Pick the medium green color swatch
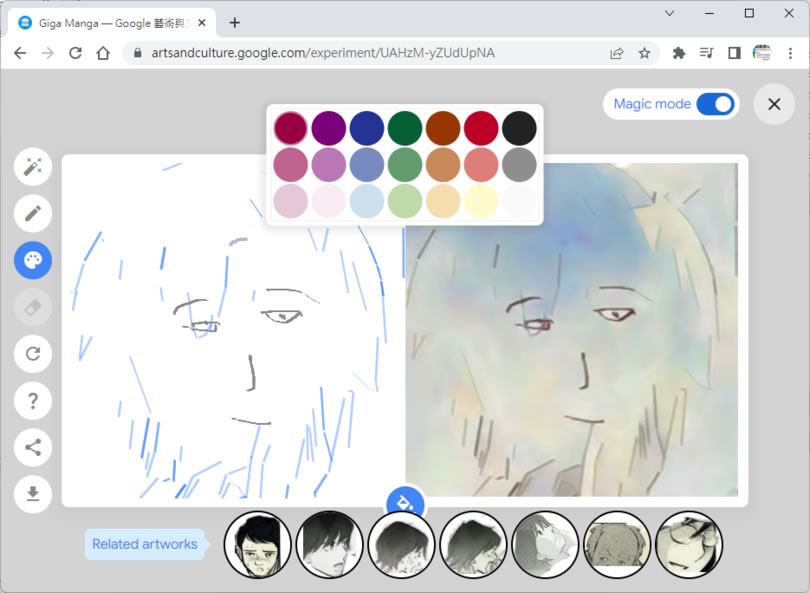Image resolution: width=810 pixels, height=593 pixels. tap(405, 164)
